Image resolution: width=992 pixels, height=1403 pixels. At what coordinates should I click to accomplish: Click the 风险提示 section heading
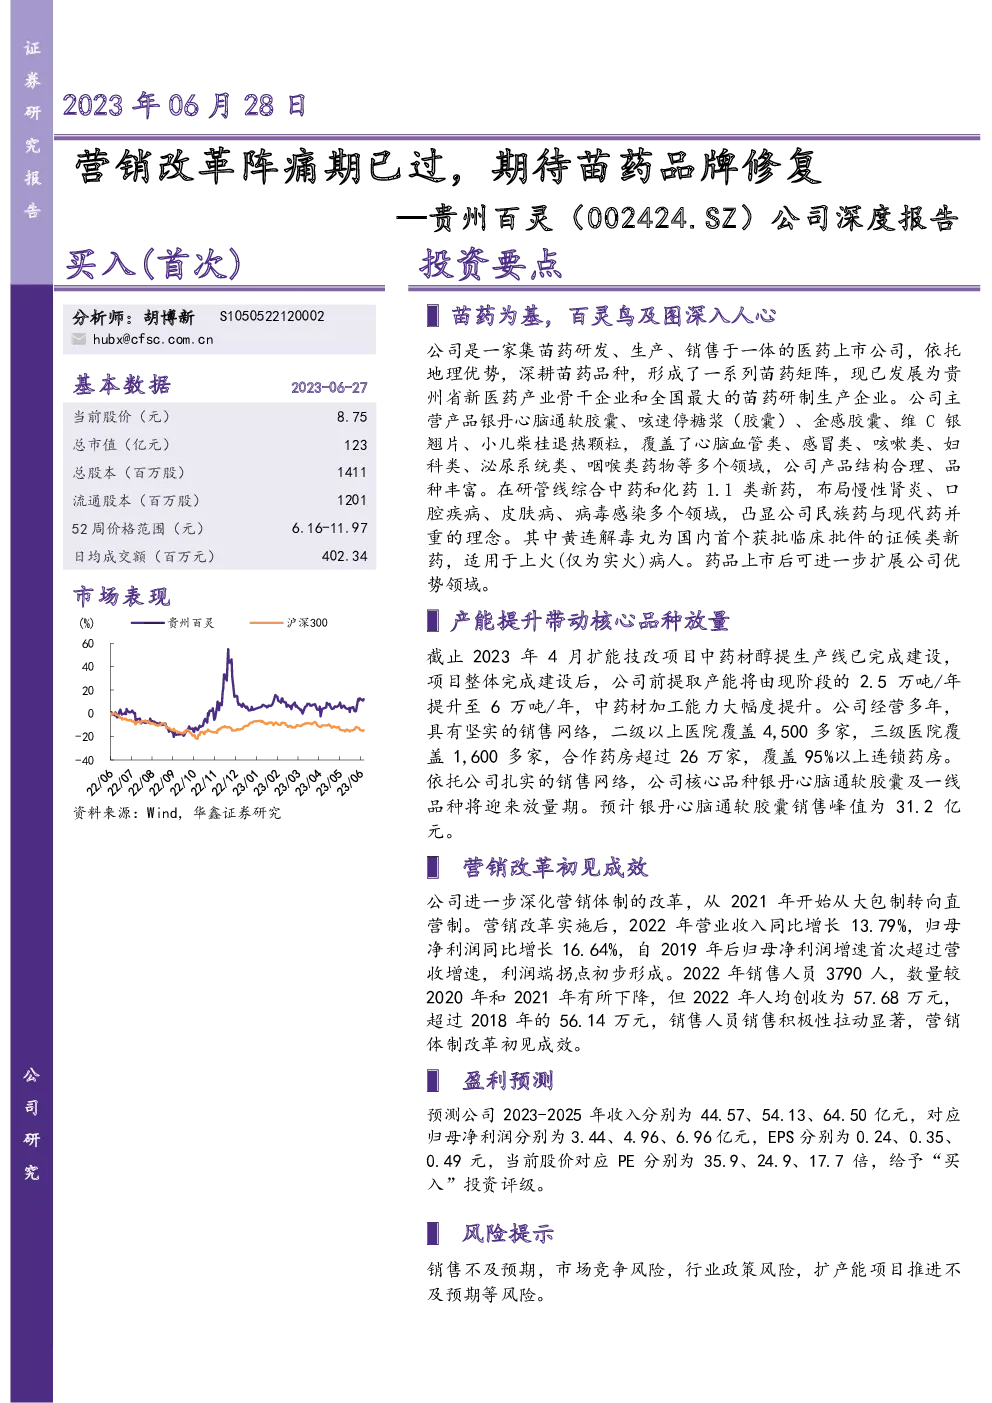pyautogui.click(x=508, y=1234)
